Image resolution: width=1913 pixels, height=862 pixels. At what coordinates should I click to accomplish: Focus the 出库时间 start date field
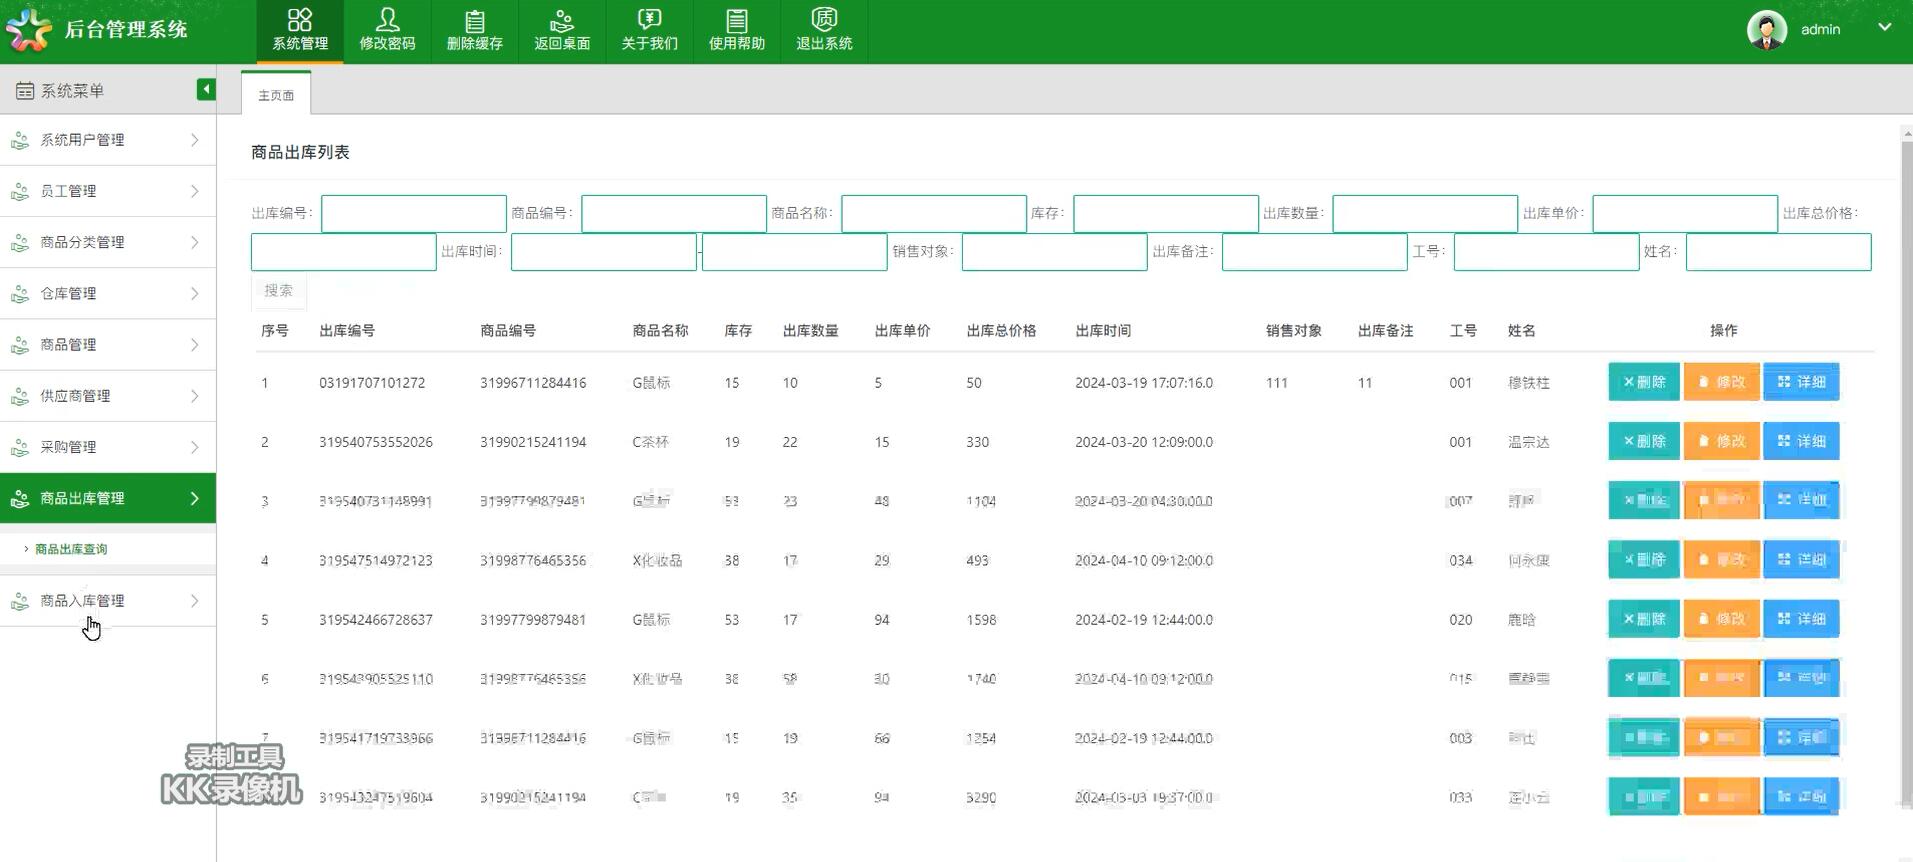click(x=604, y=252)
